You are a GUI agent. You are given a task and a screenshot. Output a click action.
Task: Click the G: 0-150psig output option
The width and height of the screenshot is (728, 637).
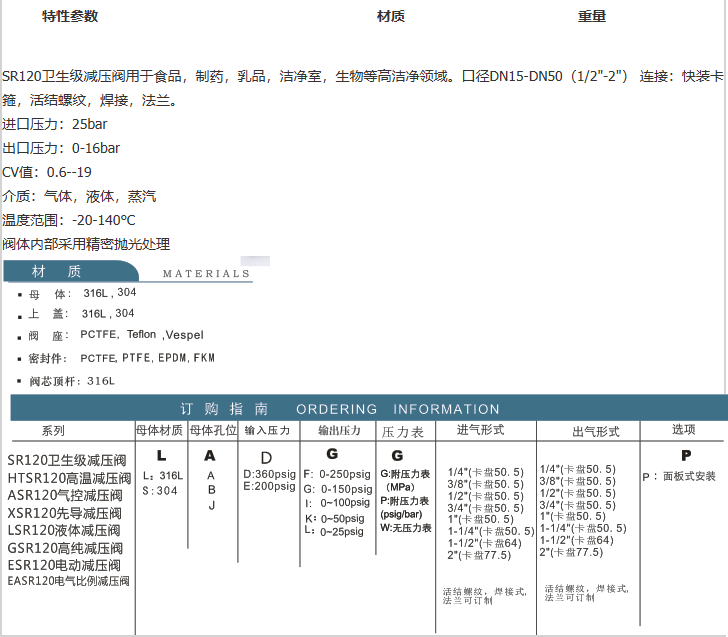[x=338, y=489]
